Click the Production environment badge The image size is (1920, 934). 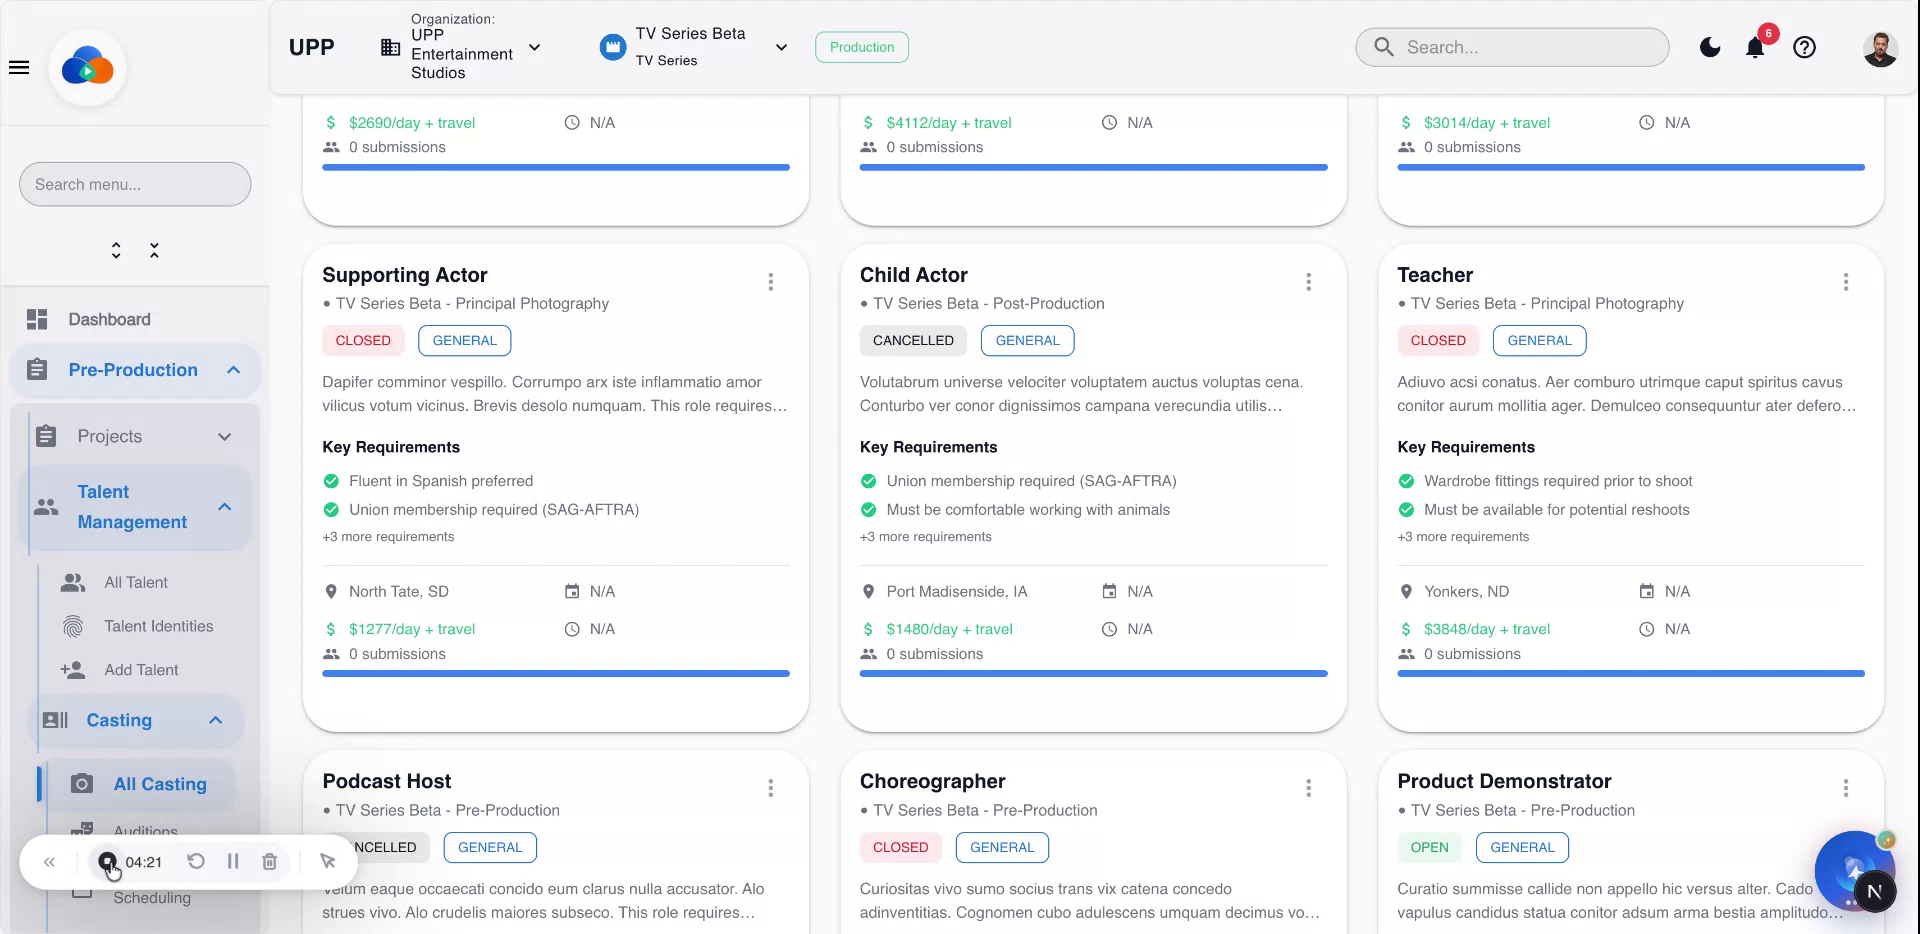click(861, 47)
